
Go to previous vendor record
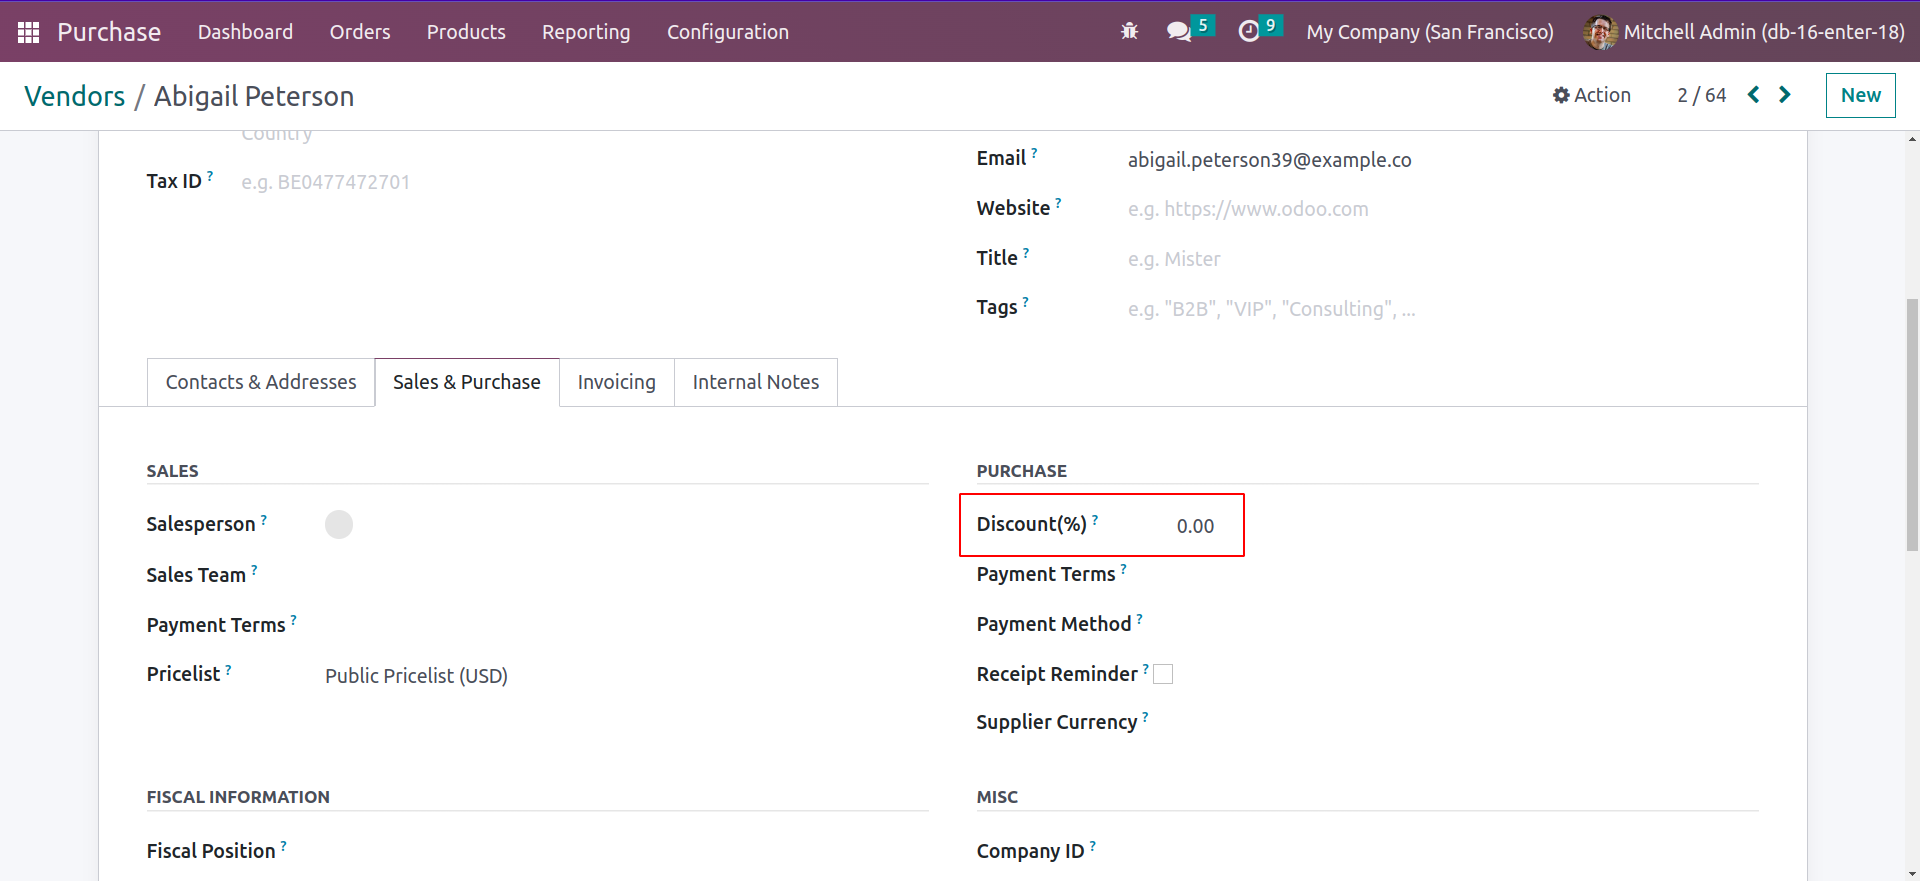(1753, 95)
